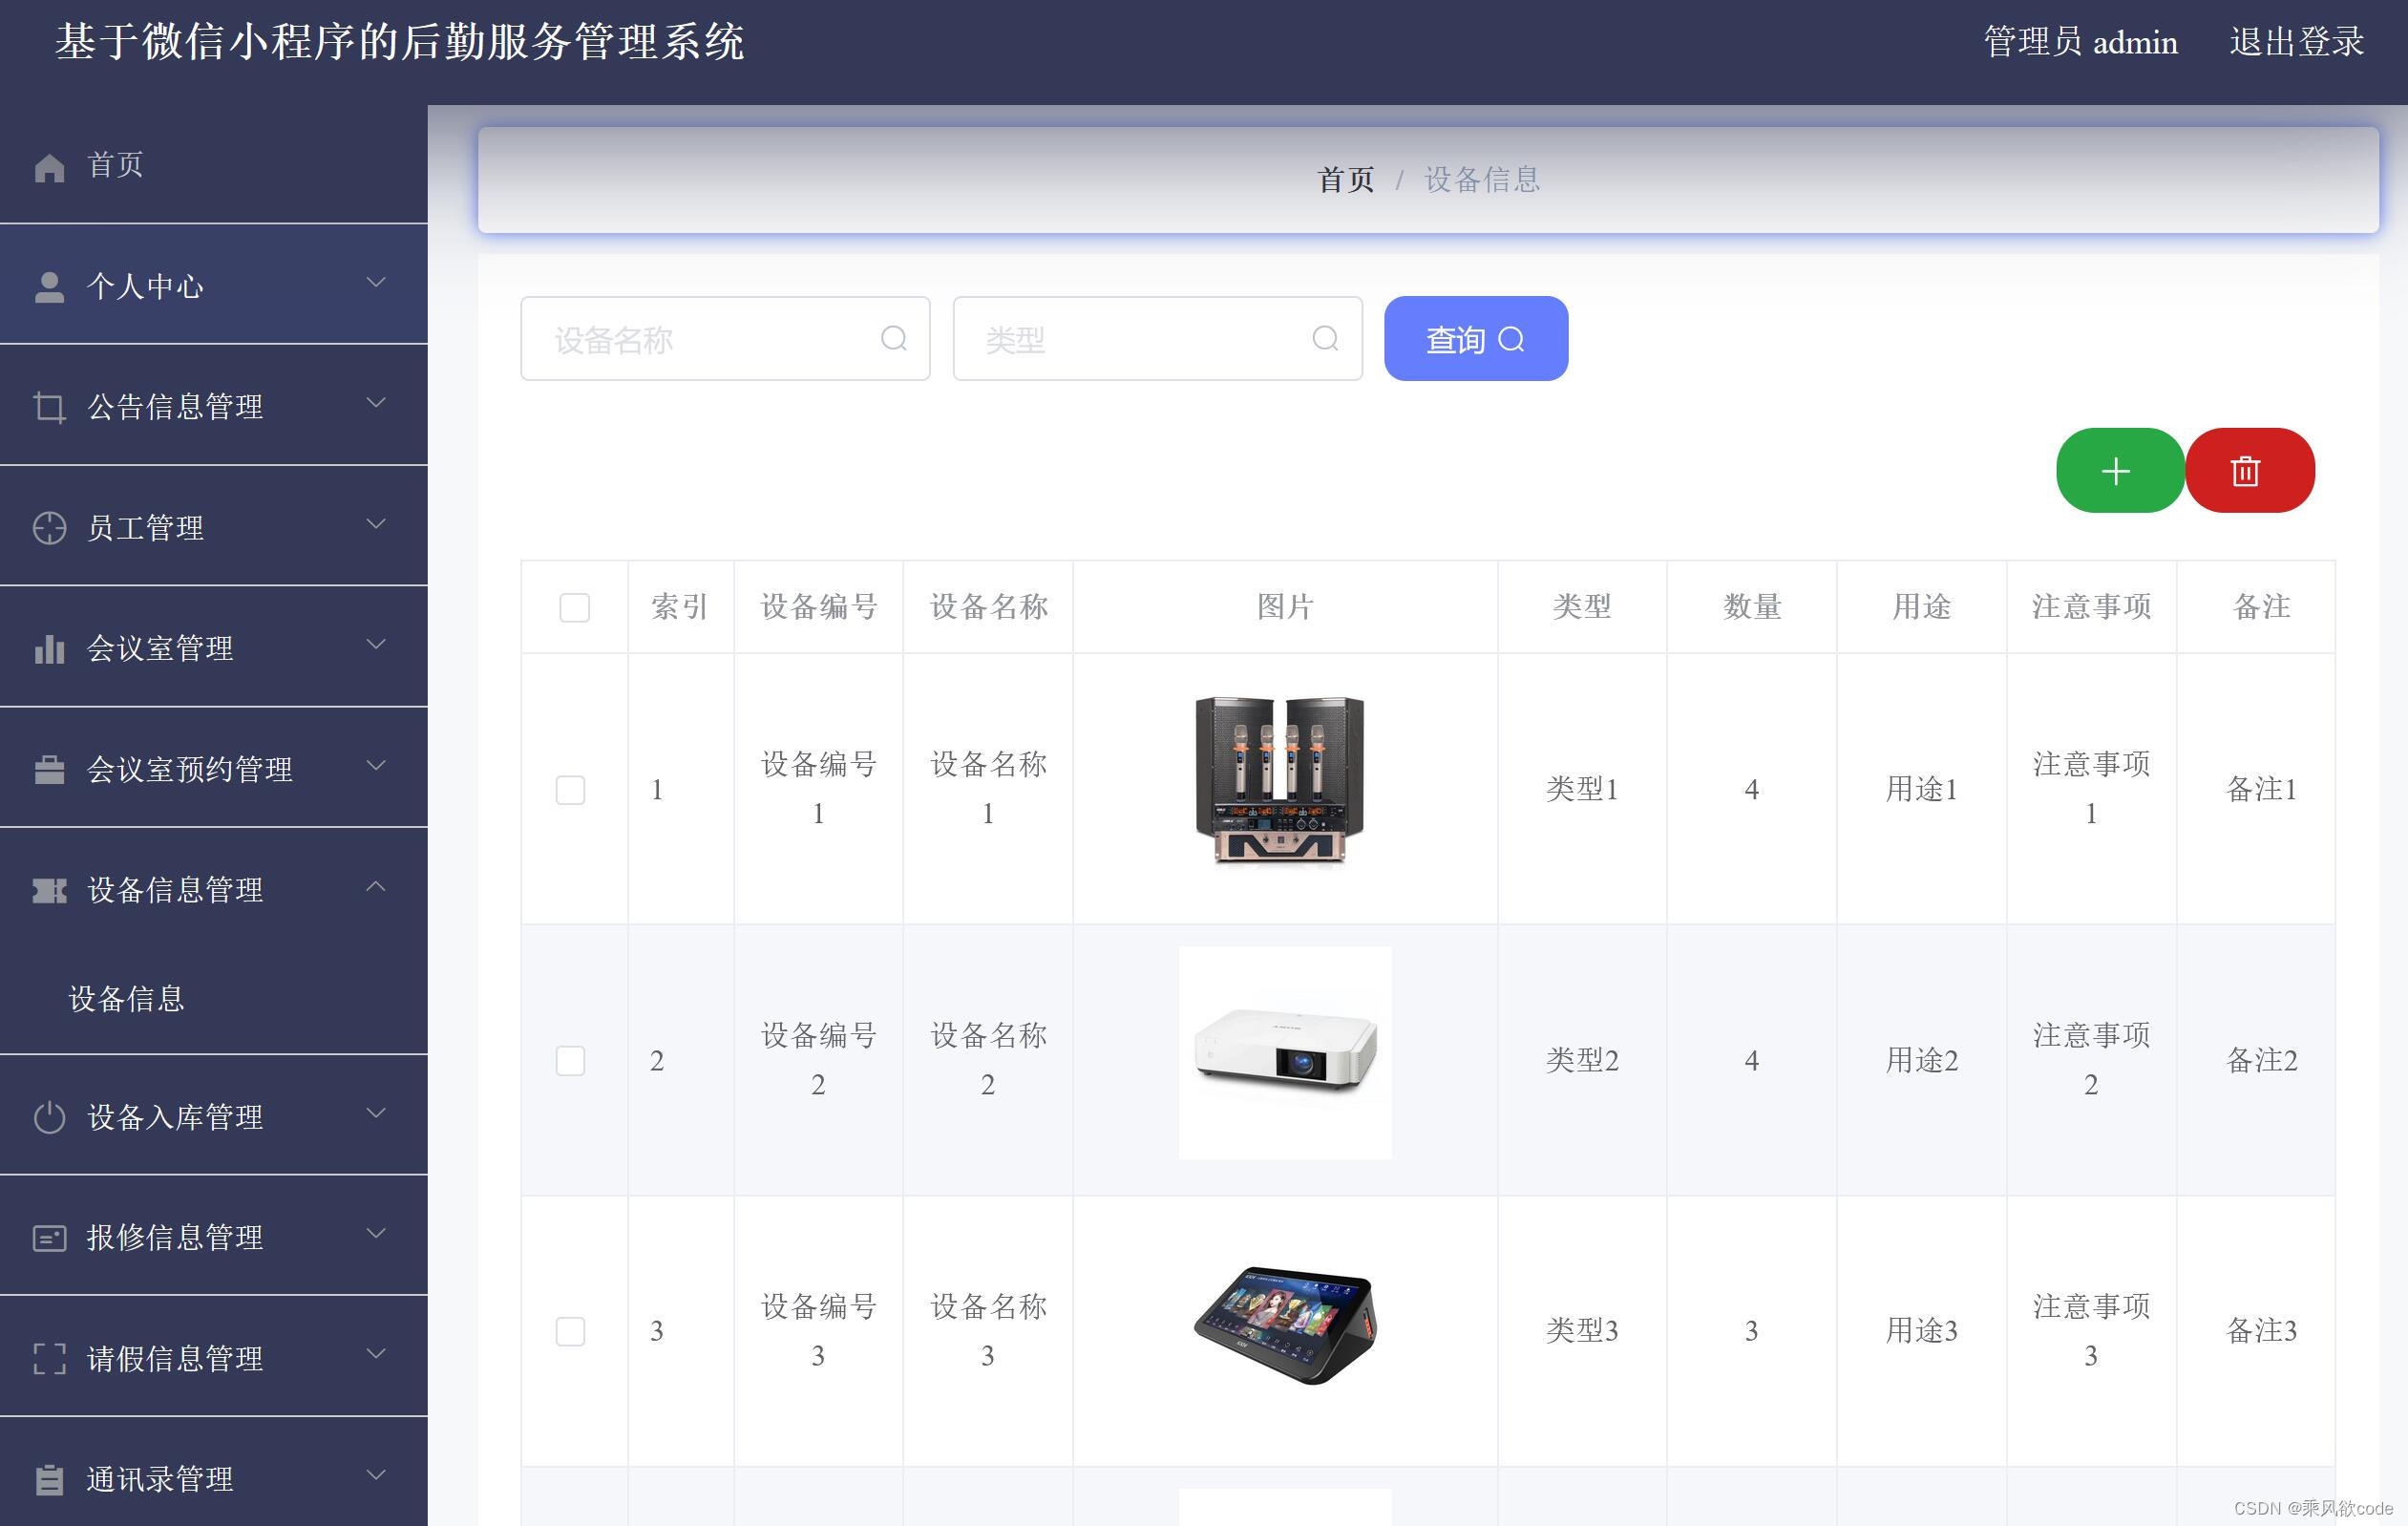Viewport: 2408px width, 1526px height.
Task: Check the row checkbox for 设备编号3
Action: (571, 1331)
